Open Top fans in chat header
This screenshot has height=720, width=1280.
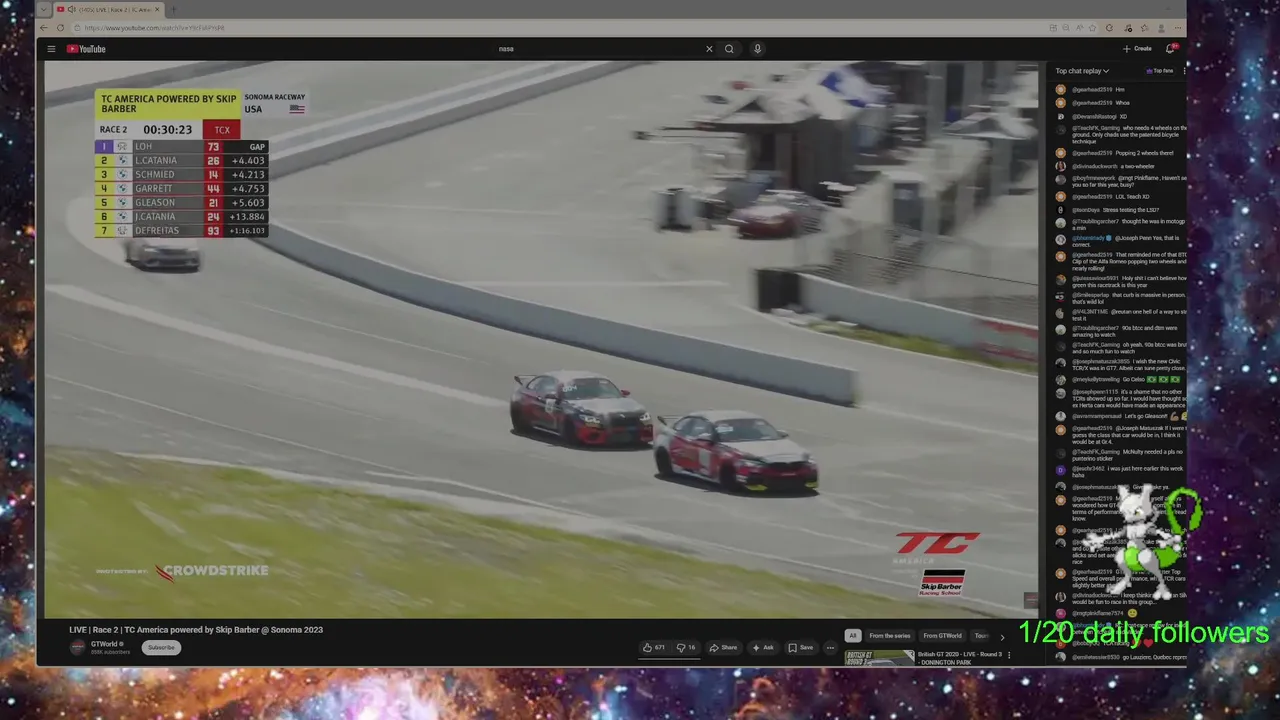tap(1159, 71)
